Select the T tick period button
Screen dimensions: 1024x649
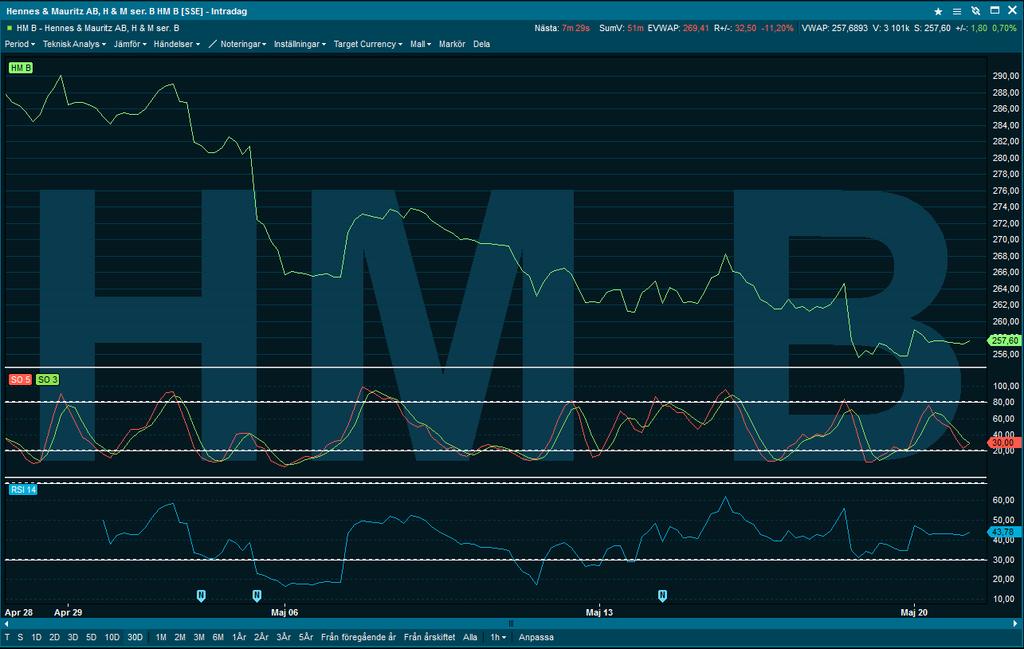click(7, 637)
